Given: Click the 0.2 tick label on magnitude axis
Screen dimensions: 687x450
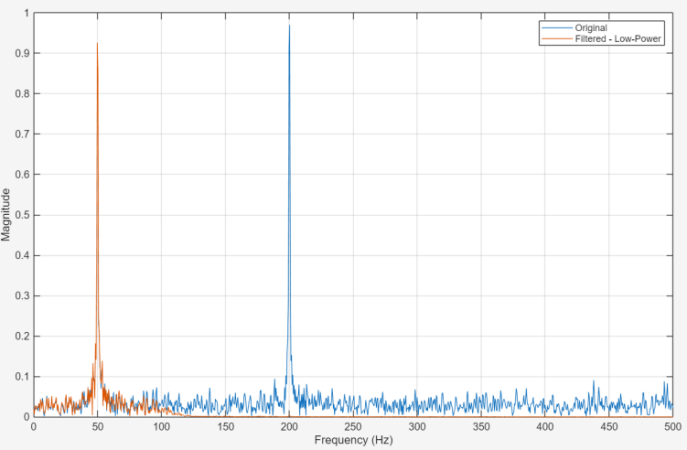Looking at the screenshot, I should [x=22, y=336].
